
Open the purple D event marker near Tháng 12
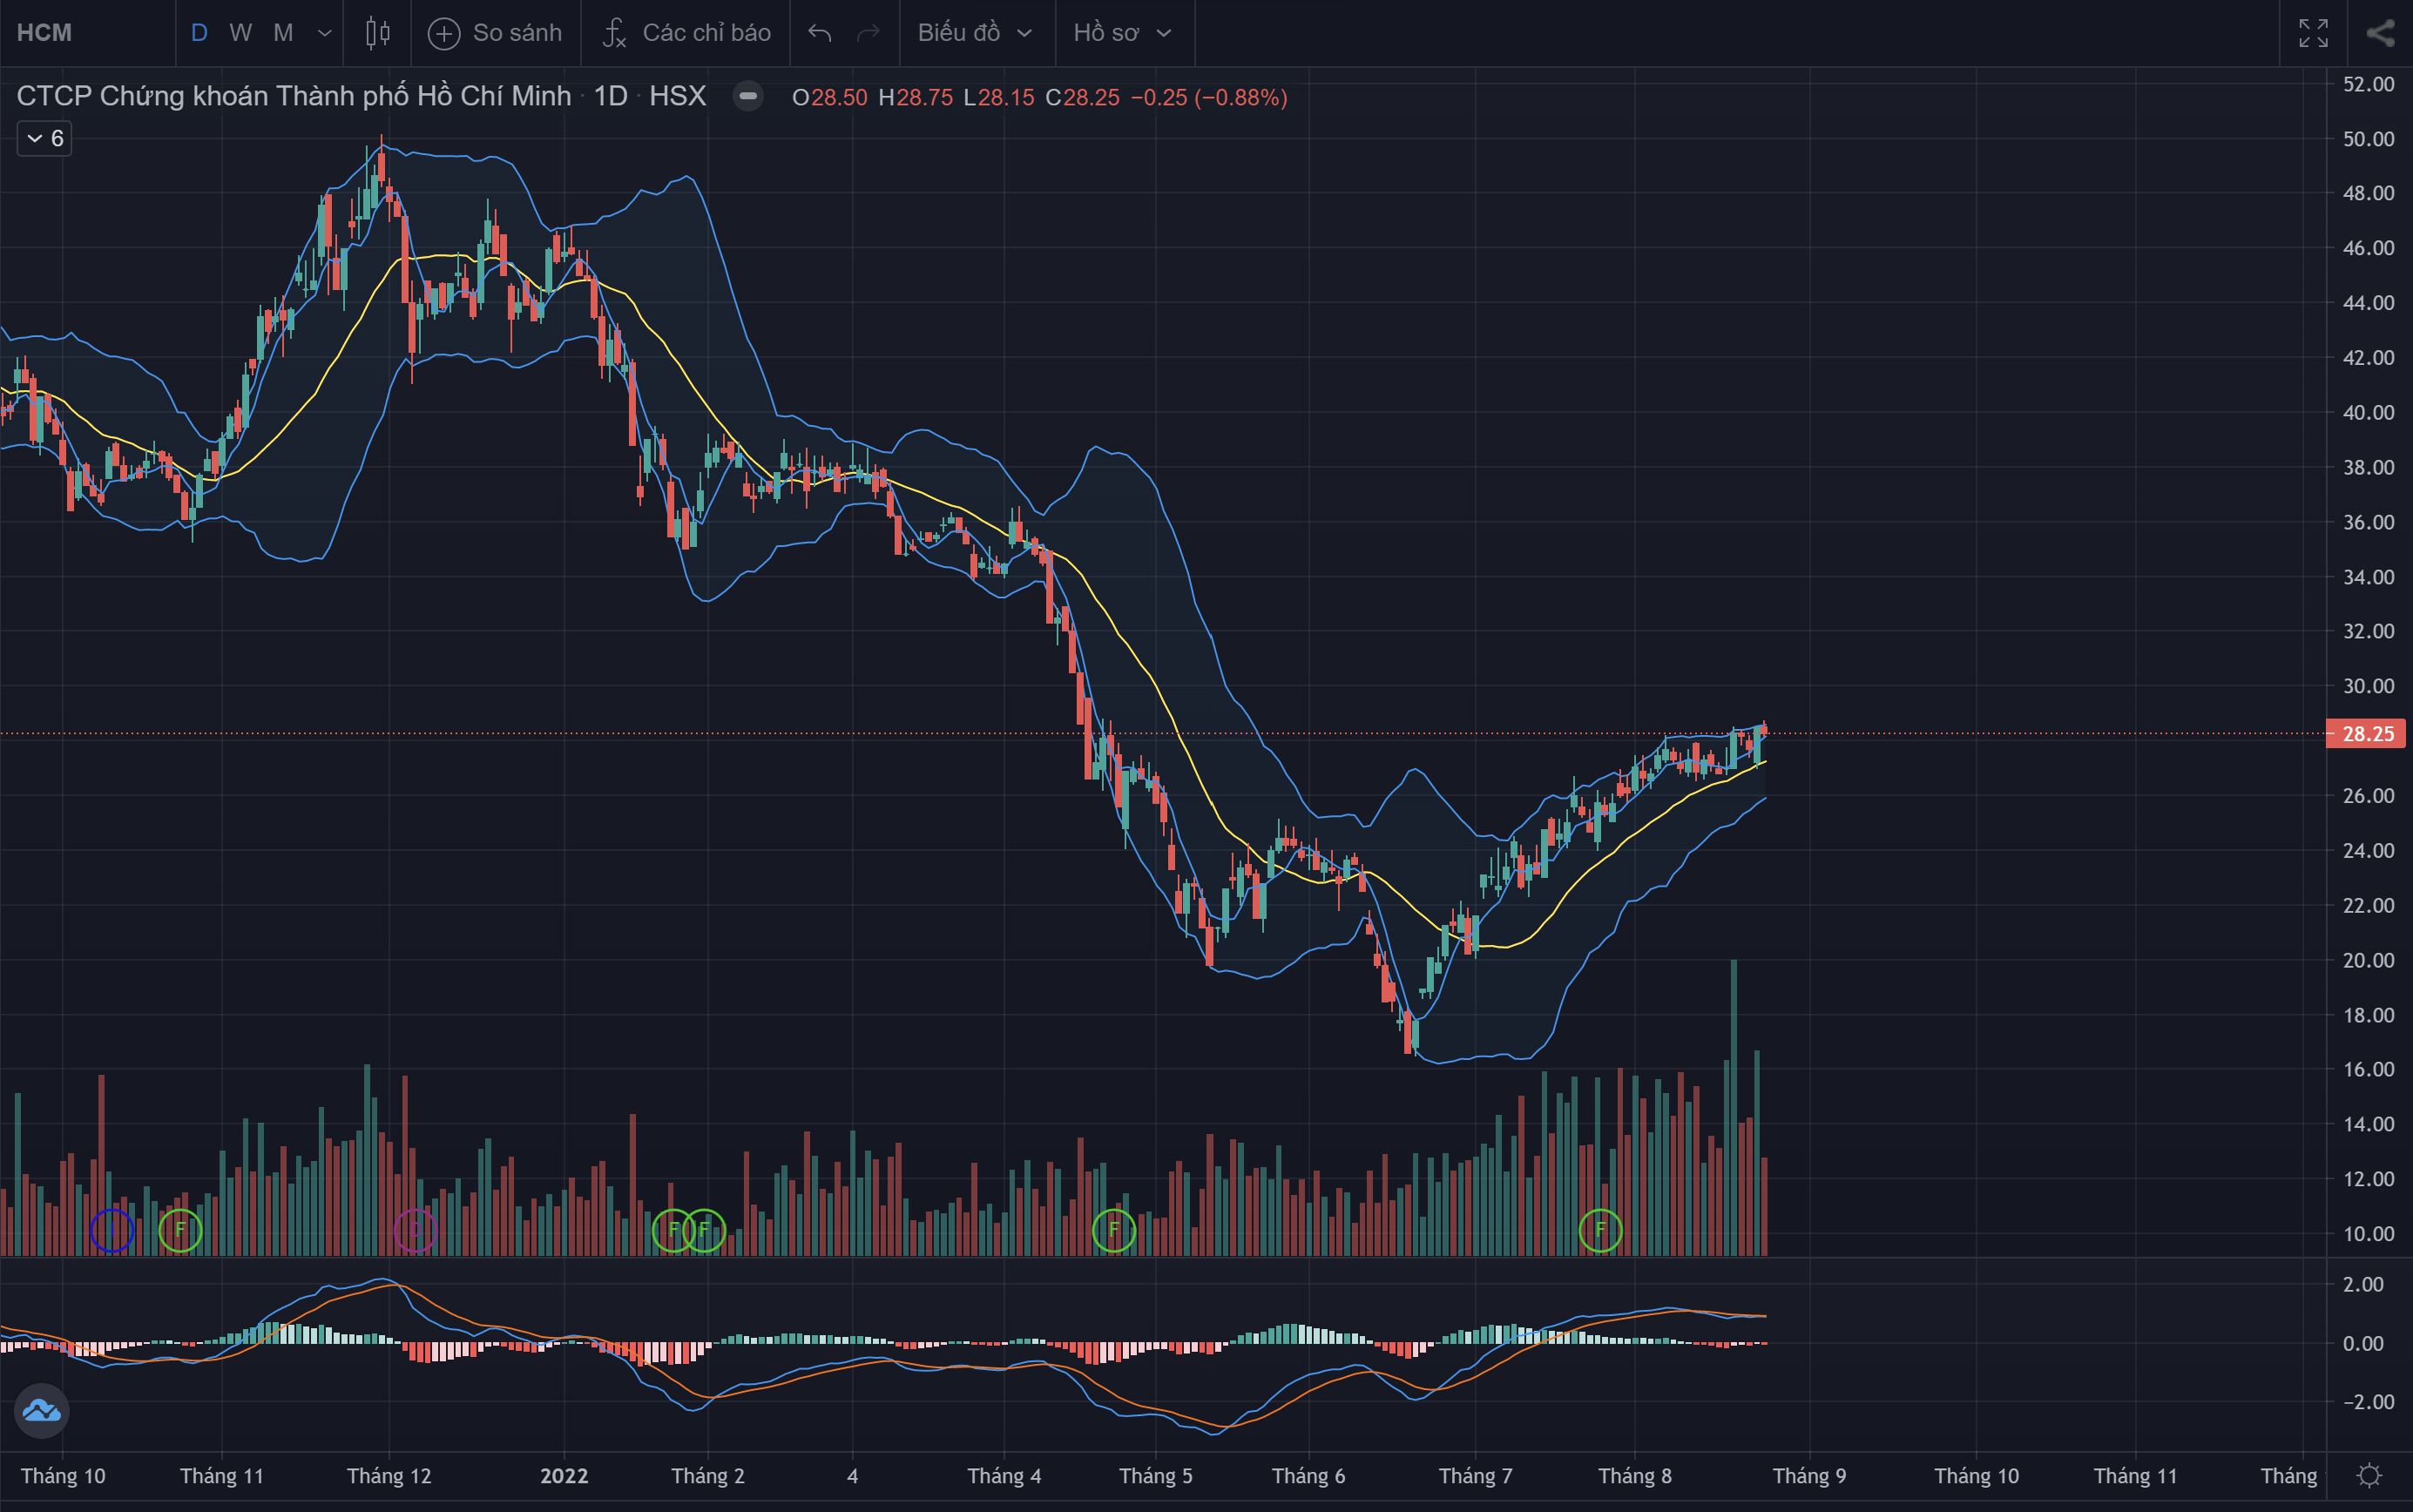tap(415, 1230)
